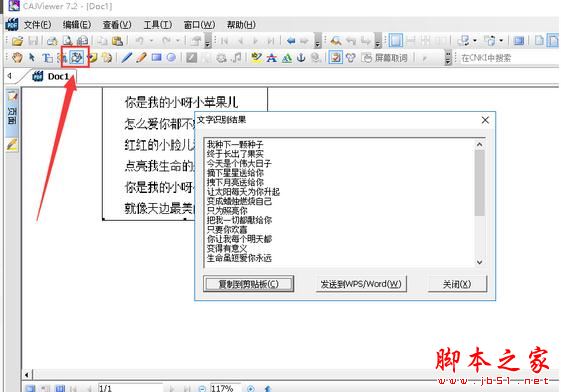Select the Text selection tool

tap(47, 58)
